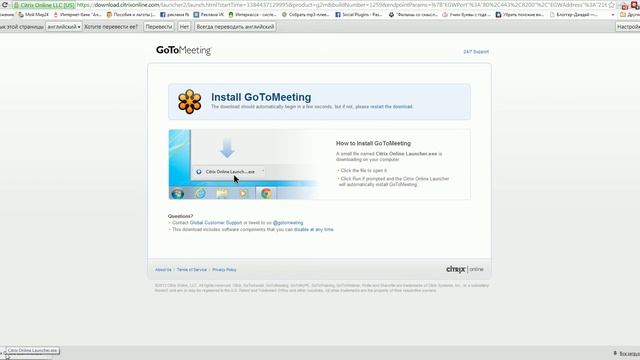Screen dimensions: 640x360
Task: Open the Блоггер-Дизайн bookmark
Action: pyautogui.click(x=574, y=15)
